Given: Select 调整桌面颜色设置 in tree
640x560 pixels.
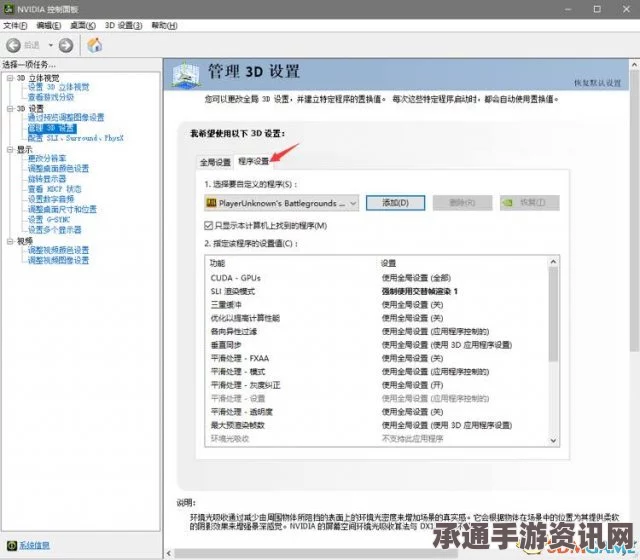Looking at the screenshot, I should coord(58,169).
